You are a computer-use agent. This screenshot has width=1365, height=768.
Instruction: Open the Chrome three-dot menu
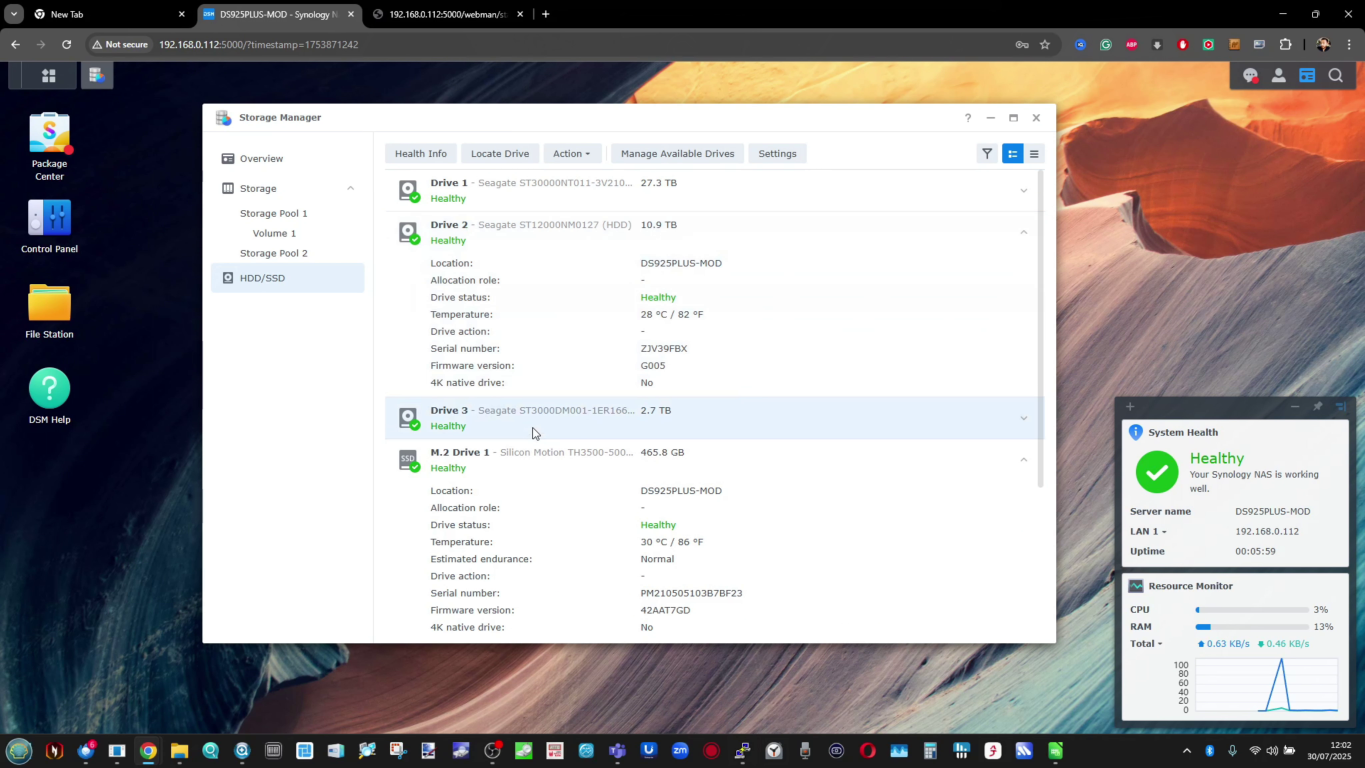pyautogui.click(x=1349, y=44)
